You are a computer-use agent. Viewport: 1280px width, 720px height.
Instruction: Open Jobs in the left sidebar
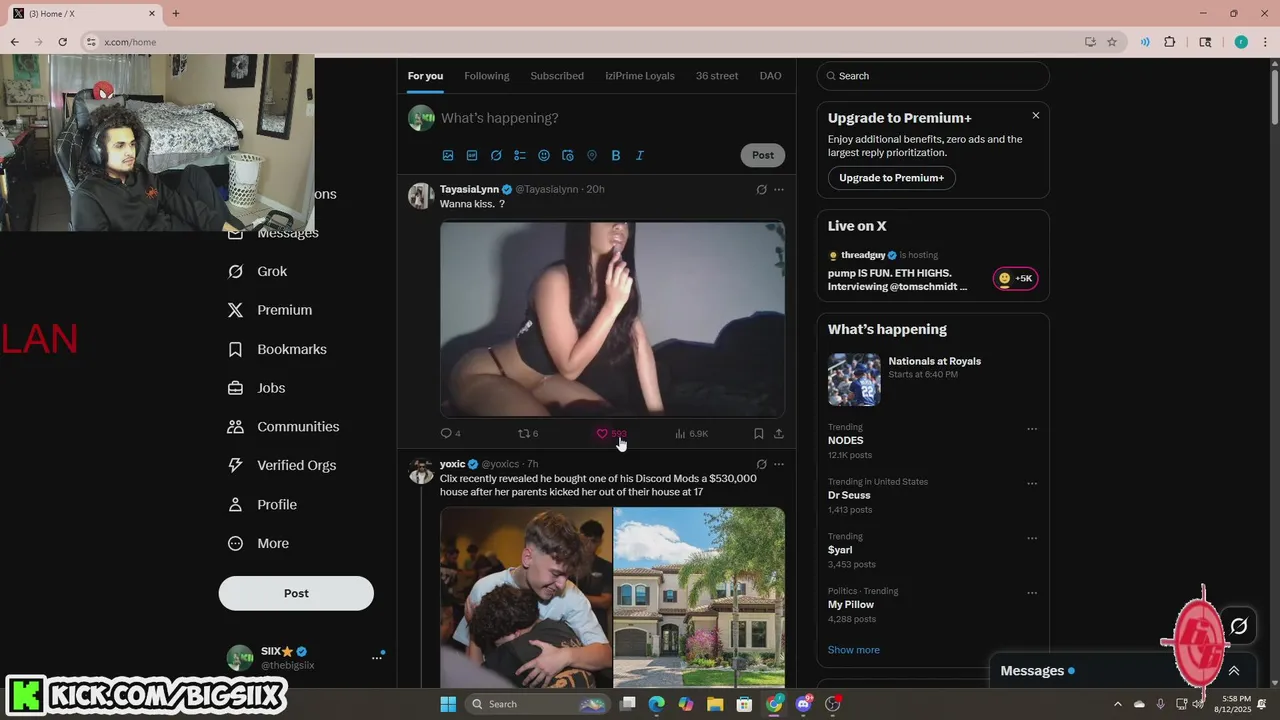click(x=257, y=388)
